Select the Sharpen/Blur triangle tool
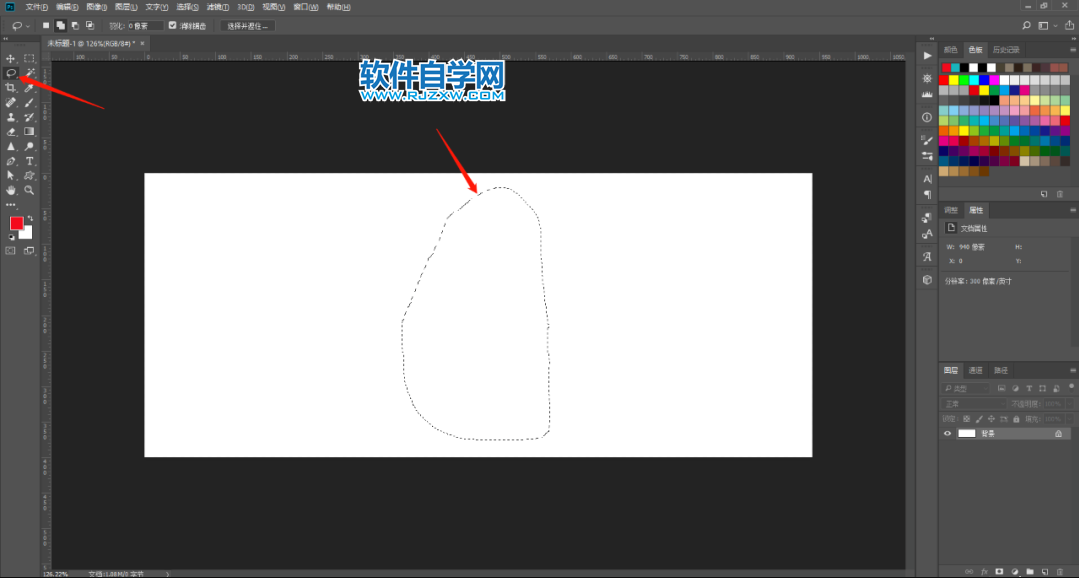Screen dimensions: 1079x578 point(10,146)
